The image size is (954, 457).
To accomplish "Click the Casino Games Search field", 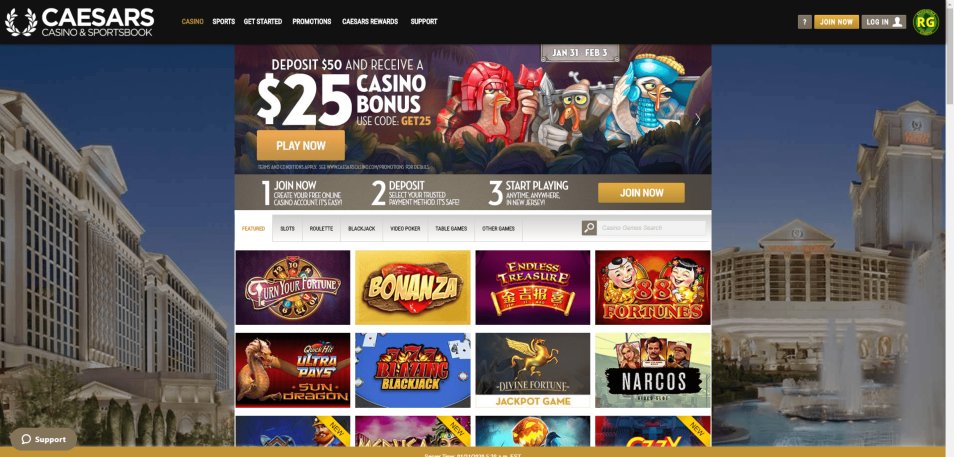I will click(651, 228).
